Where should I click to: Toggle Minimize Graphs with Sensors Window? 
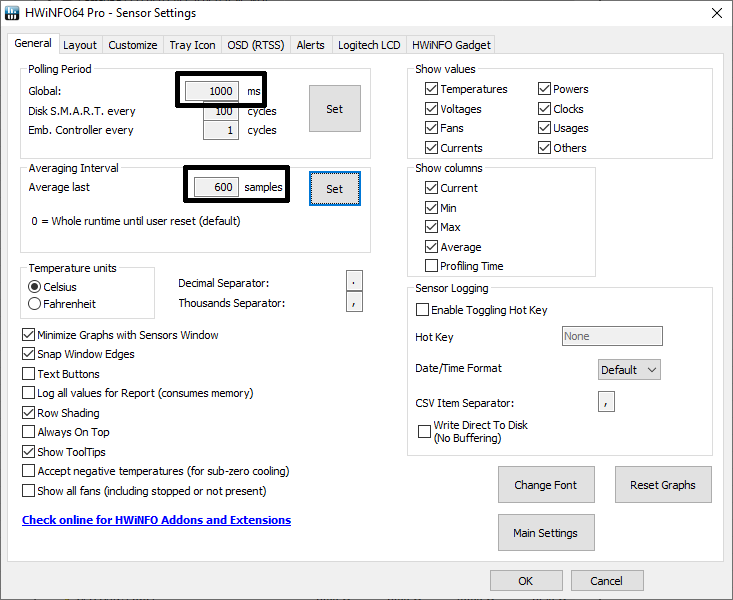click(120, 335)
